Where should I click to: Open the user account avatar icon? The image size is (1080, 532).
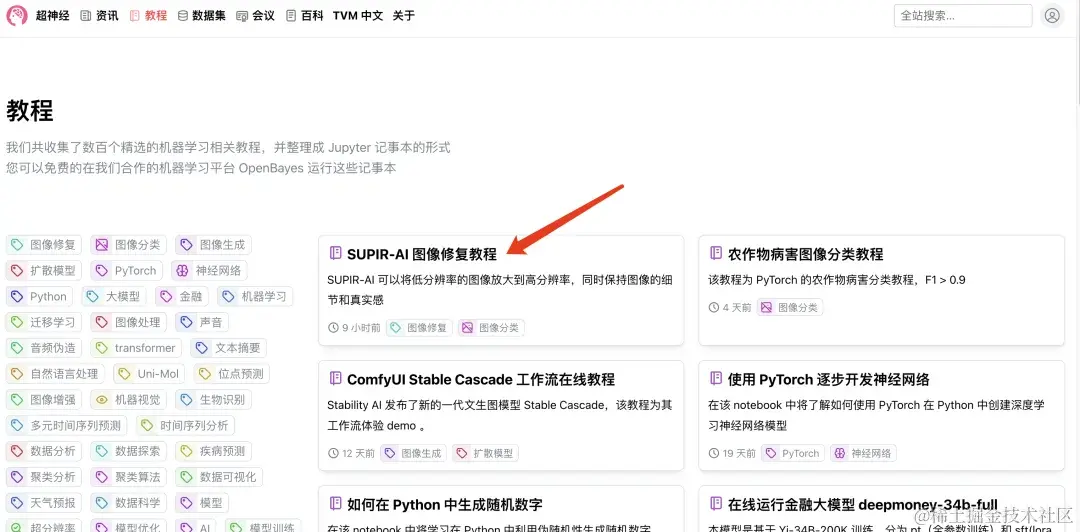(1052, 16)
